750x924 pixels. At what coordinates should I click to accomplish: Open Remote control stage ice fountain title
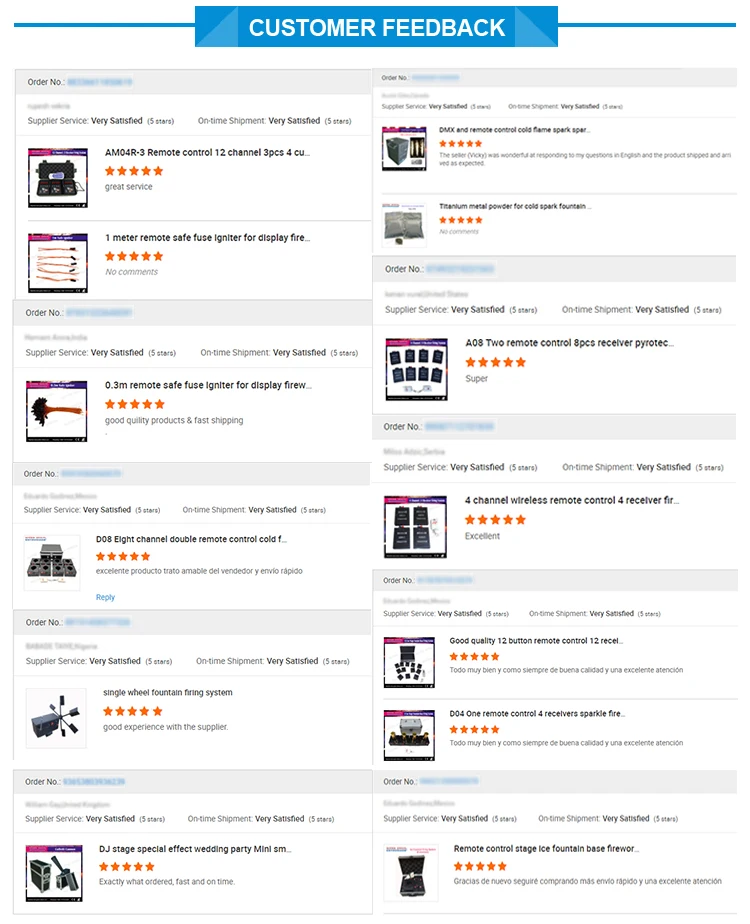(x=546, y=848)
